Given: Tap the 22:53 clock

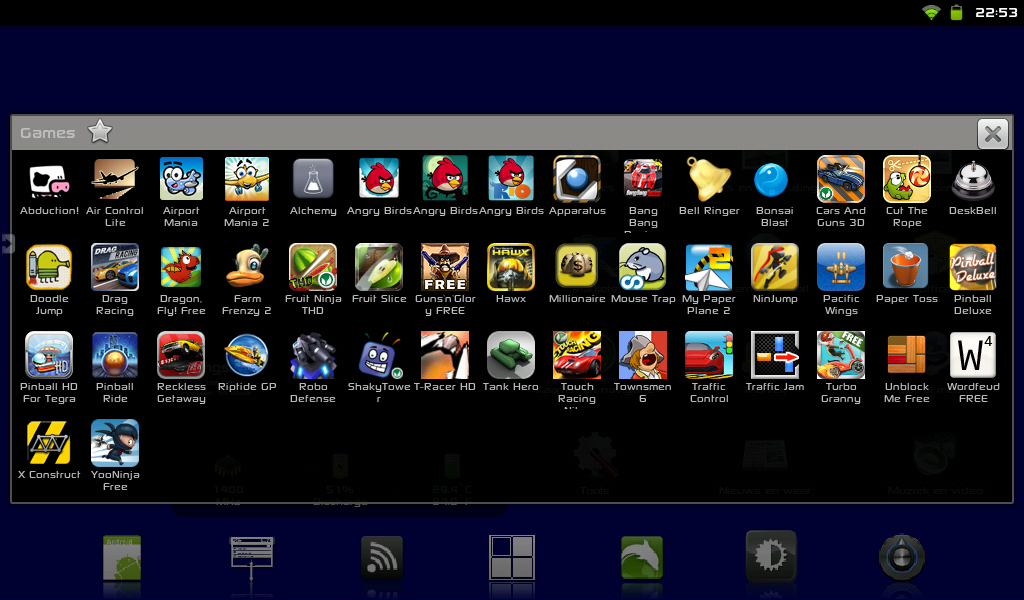Looking at the screenshot, I should click(996, 12).
